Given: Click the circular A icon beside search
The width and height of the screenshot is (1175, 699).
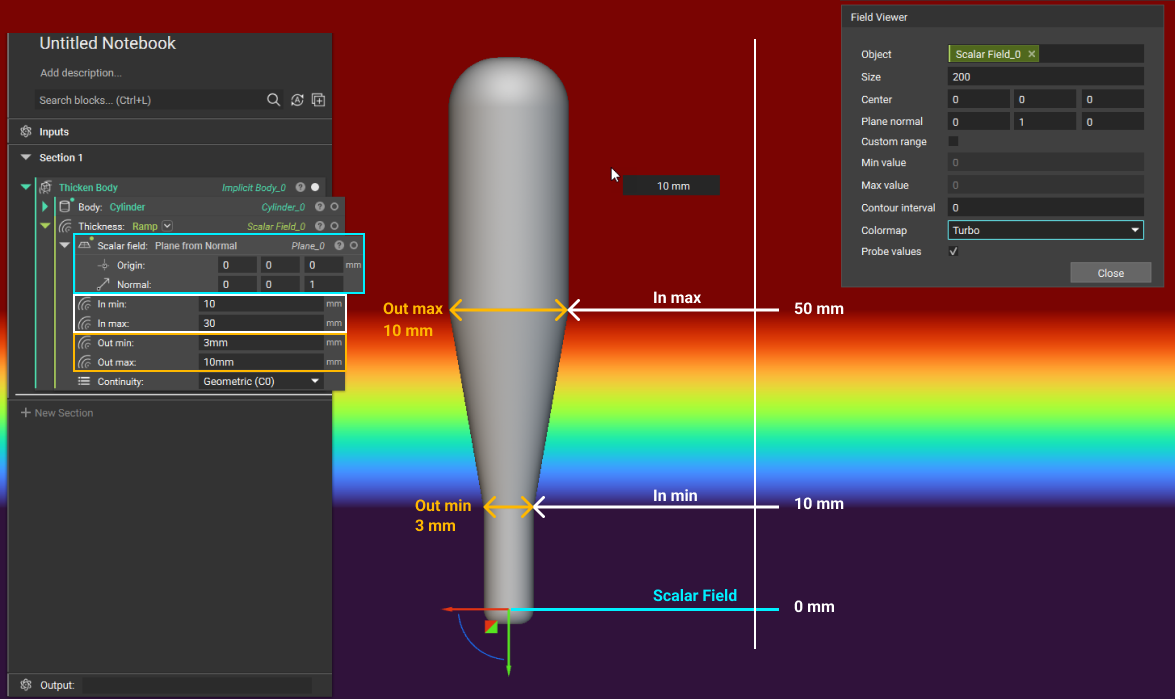Looking at the screenshot, I should tap(297, 100).
